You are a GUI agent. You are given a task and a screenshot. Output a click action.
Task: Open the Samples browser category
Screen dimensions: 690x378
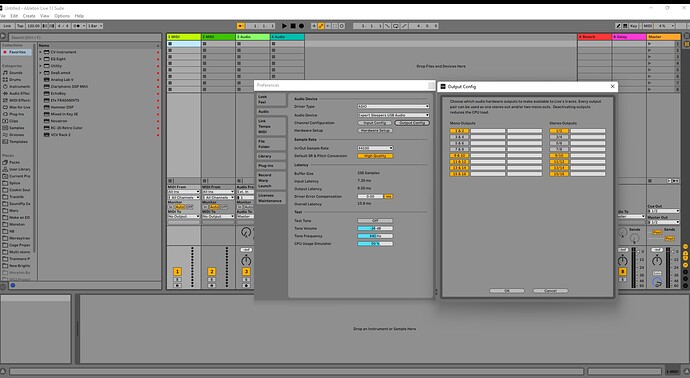(17, 128)
